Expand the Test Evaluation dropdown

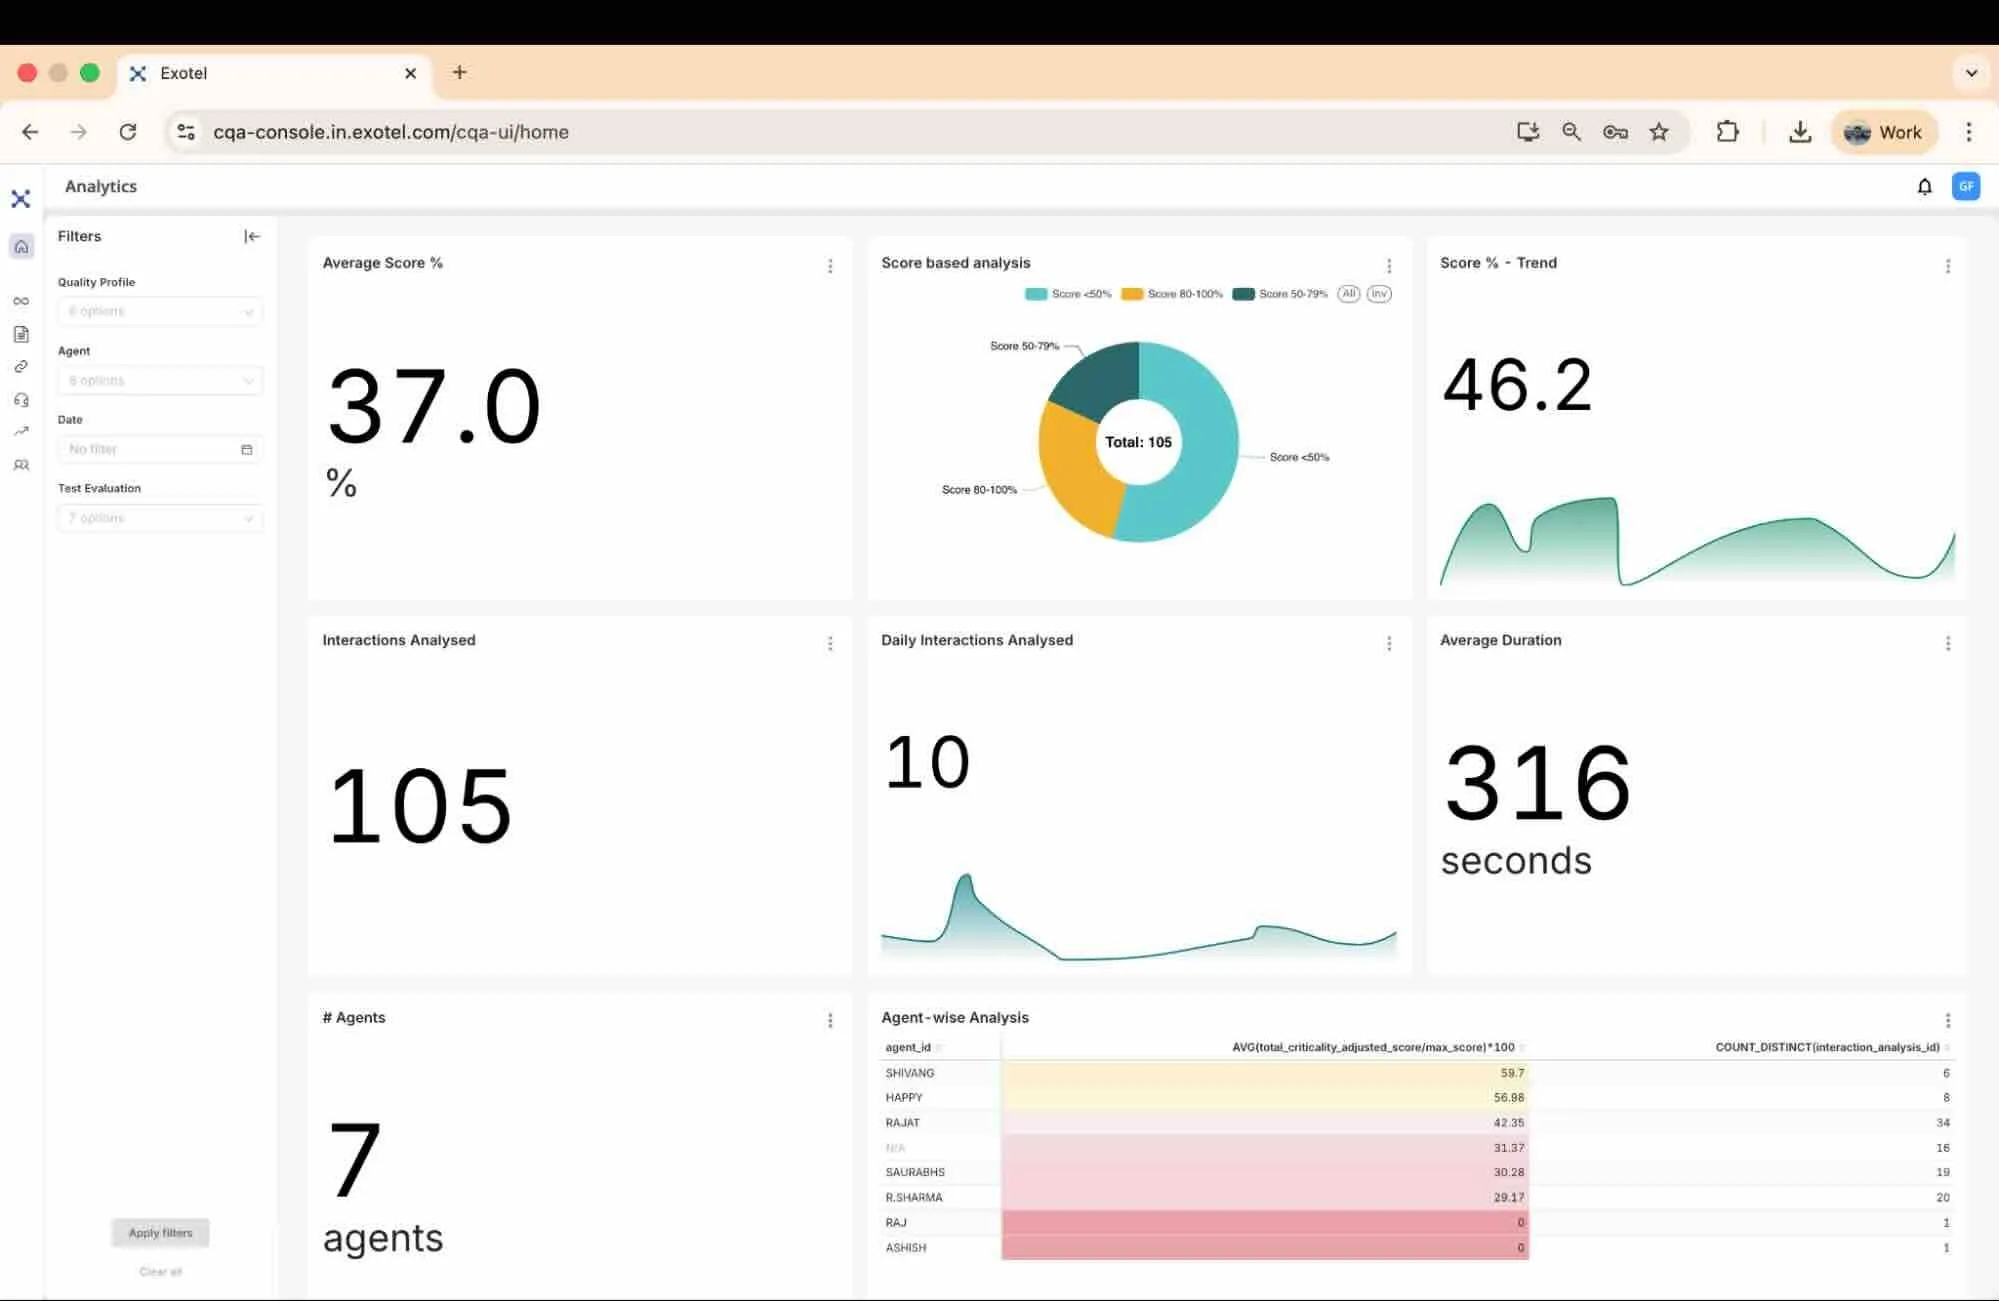[160, 518]
